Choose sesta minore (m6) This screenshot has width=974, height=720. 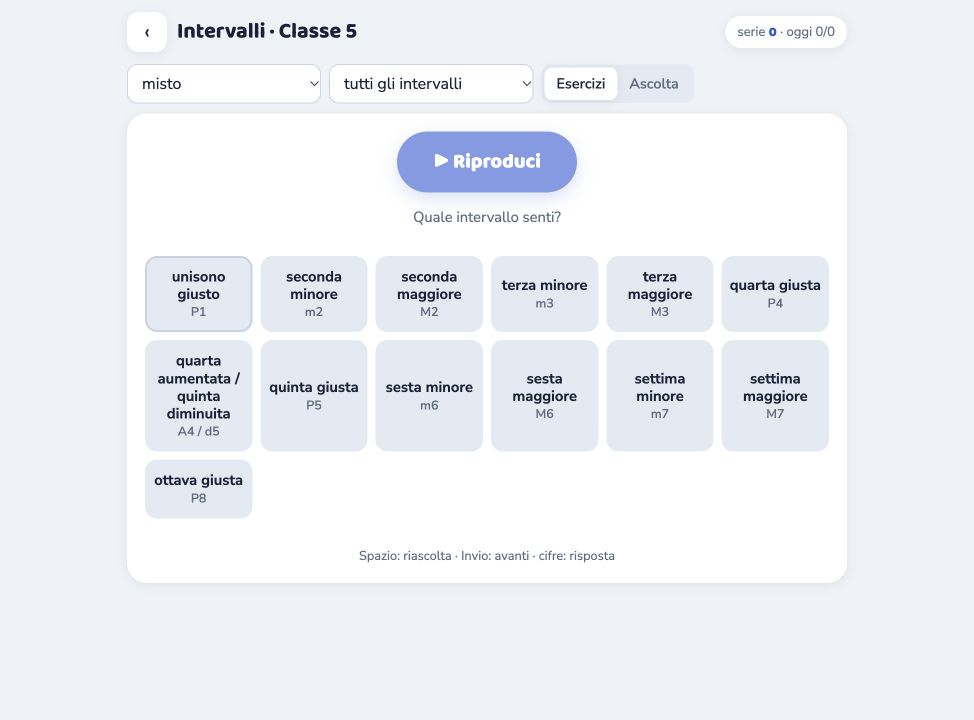tap(429, 396)
